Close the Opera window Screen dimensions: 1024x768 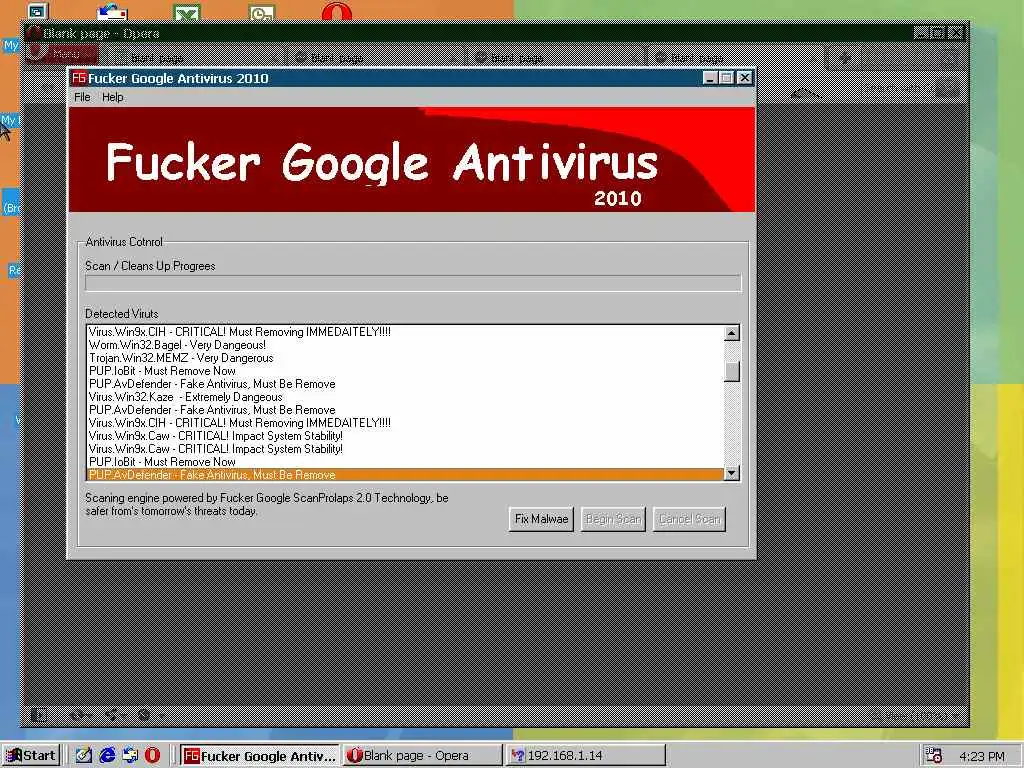955,33
